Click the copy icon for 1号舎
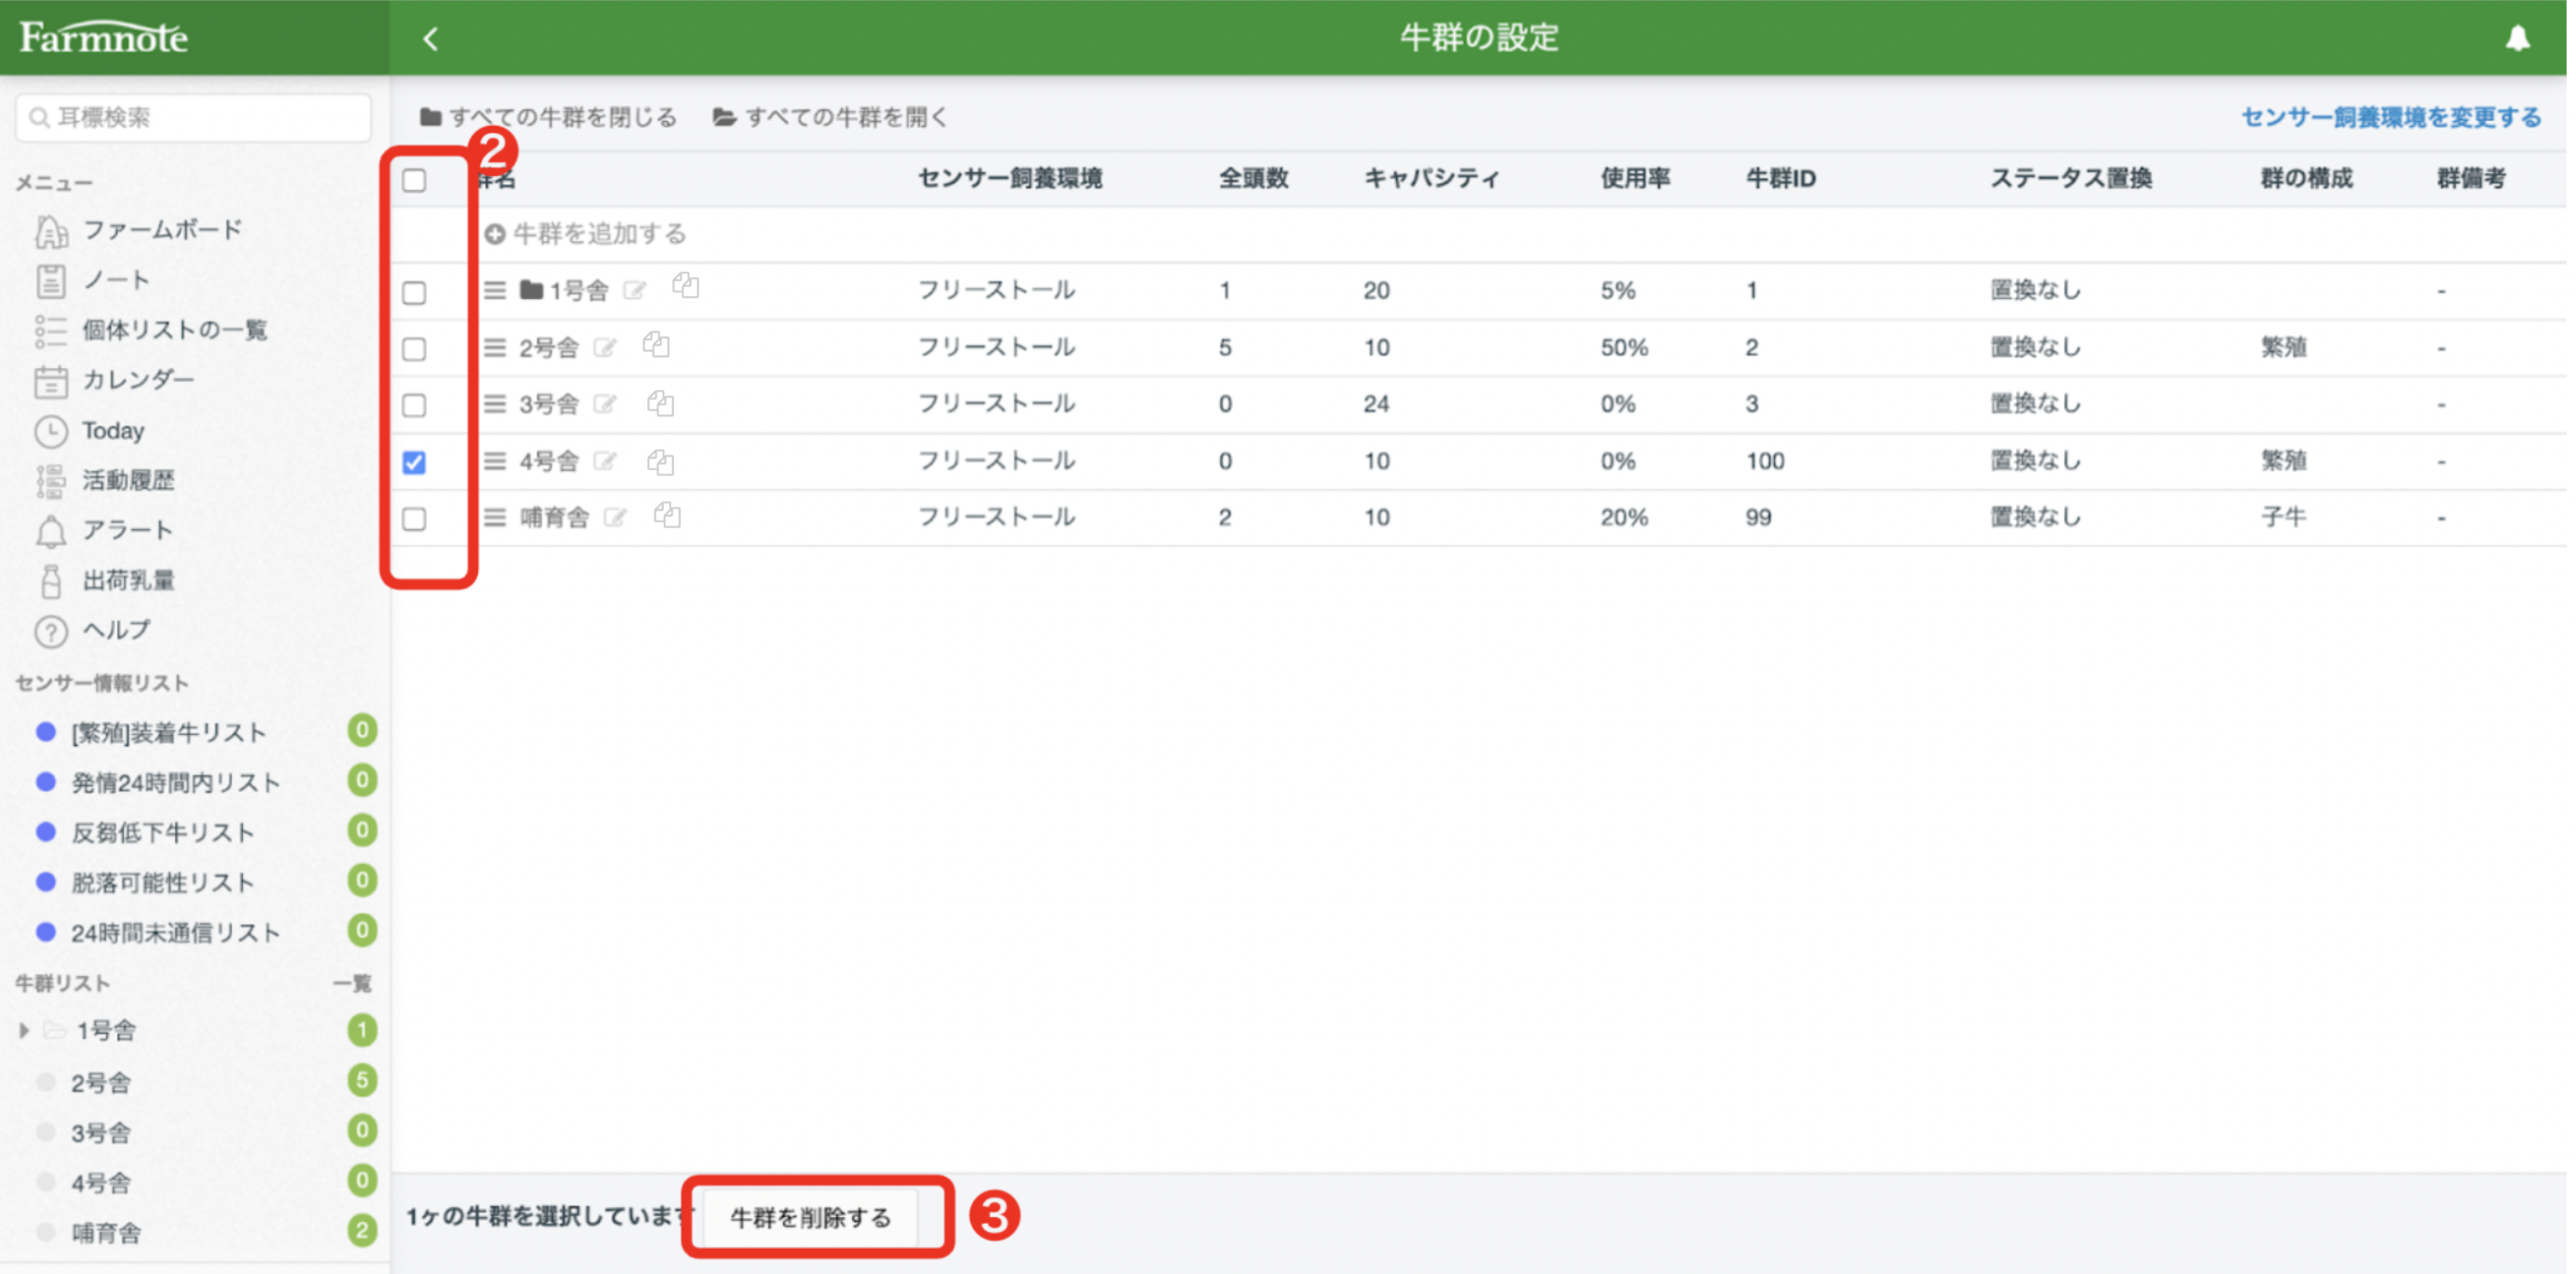2576x1274 pixels. [x=686, y=286]
